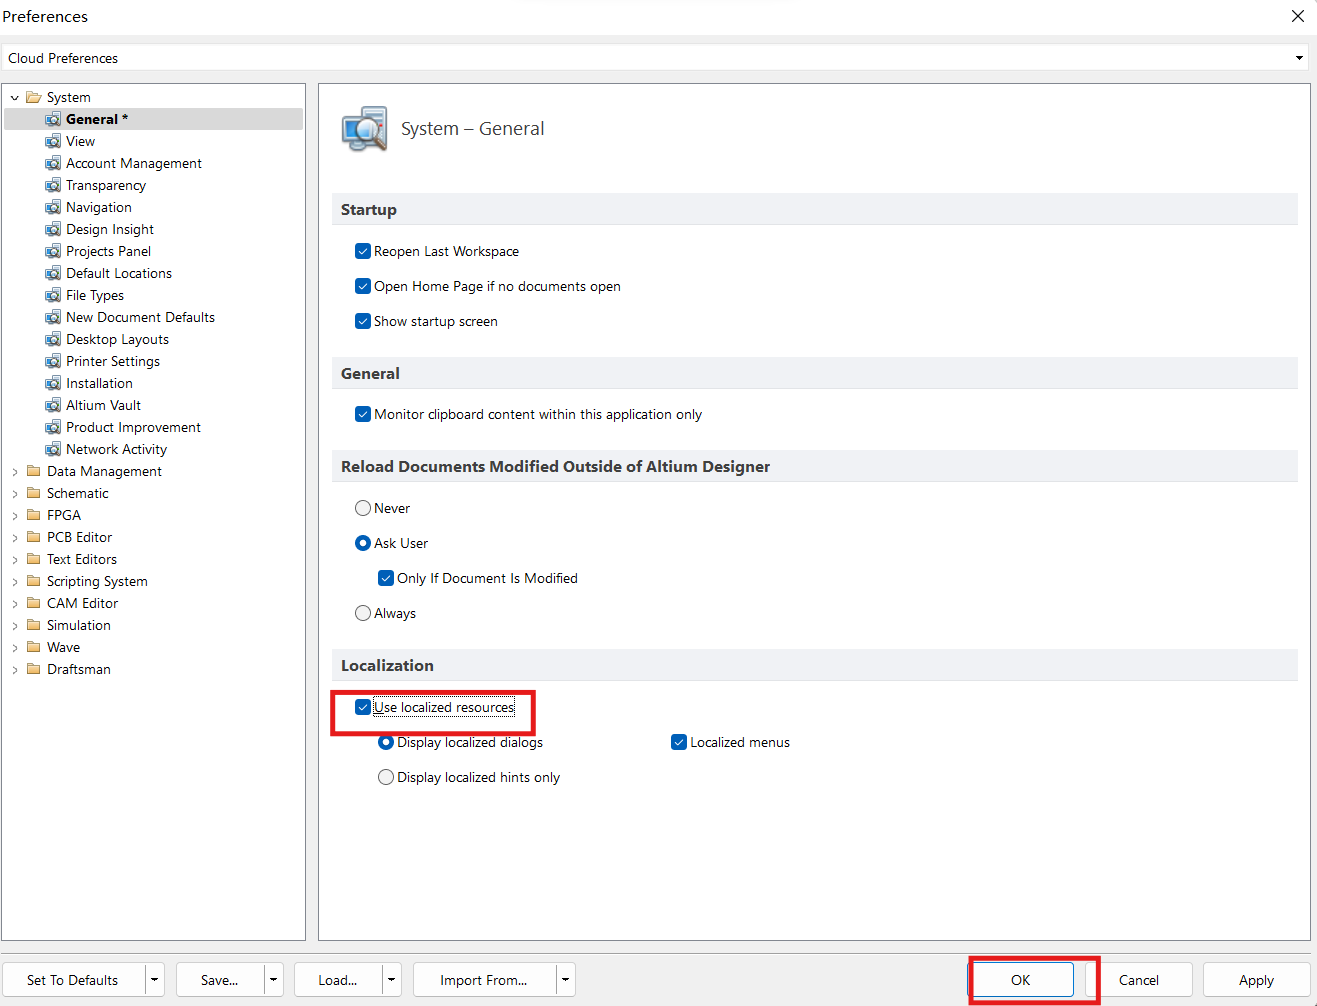The width and height of the screenshot is (1317, 1006).
Task: Click the Load... button
Action: 339,980
